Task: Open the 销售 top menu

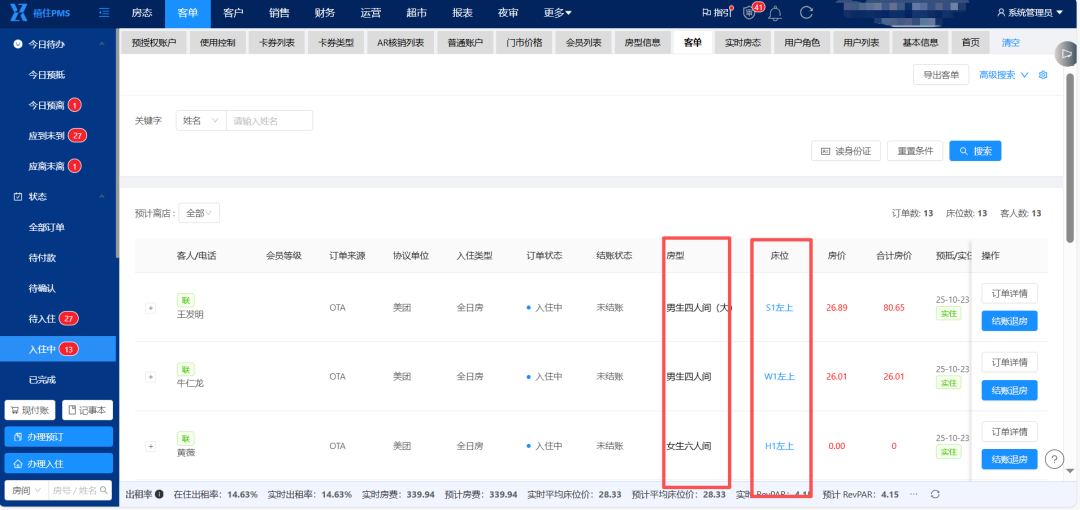Action: pyautogui.click(x=280, y=12)
